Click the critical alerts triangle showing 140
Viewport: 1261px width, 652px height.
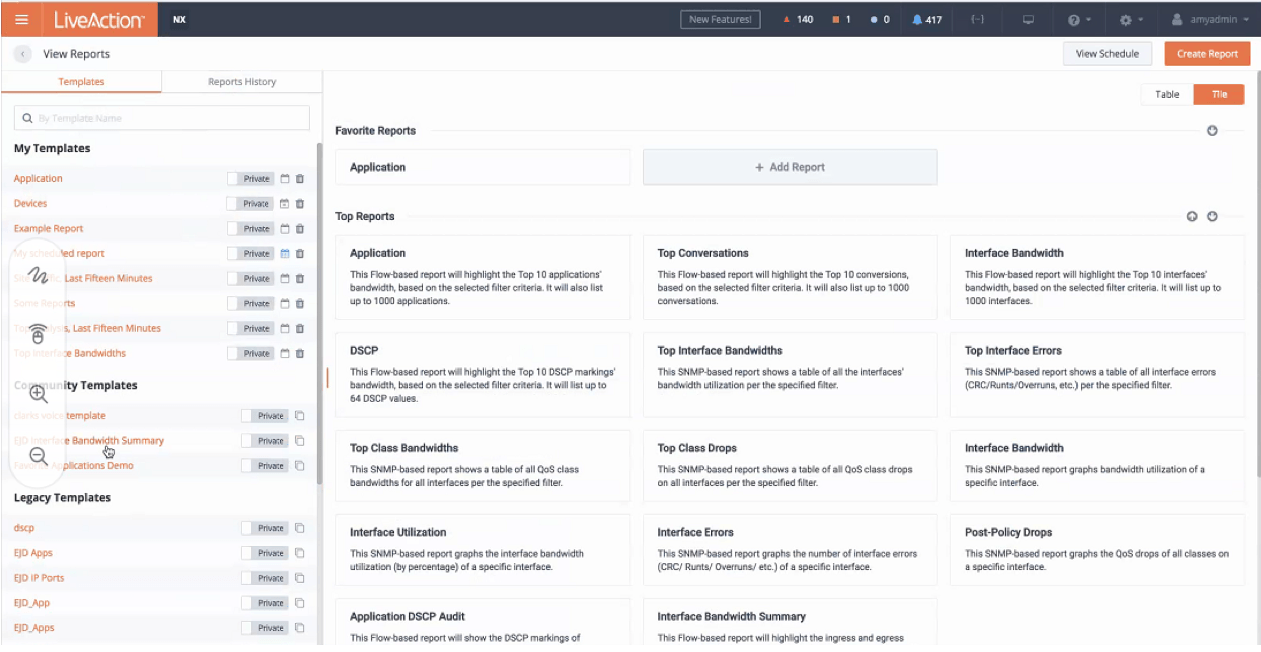pyautogui.click(x=797, y=19)
